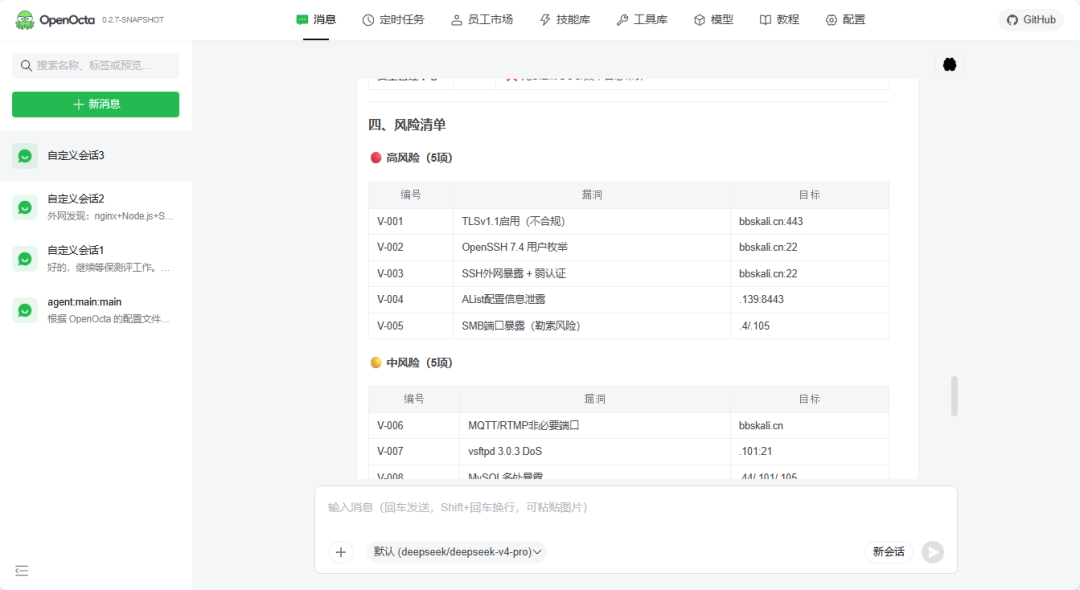The height and width of the screenshot is (590, 1080).
Task: Click the wrench icon beside 工具库
Action: coord(622,20)
